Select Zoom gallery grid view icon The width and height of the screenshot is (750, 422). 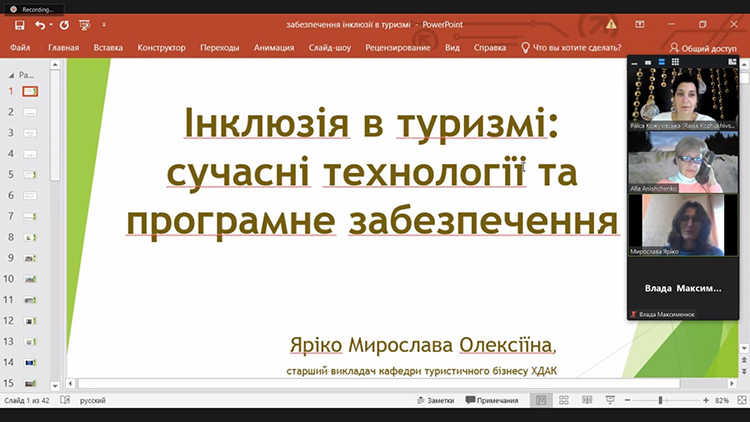(x=675, y=62)
